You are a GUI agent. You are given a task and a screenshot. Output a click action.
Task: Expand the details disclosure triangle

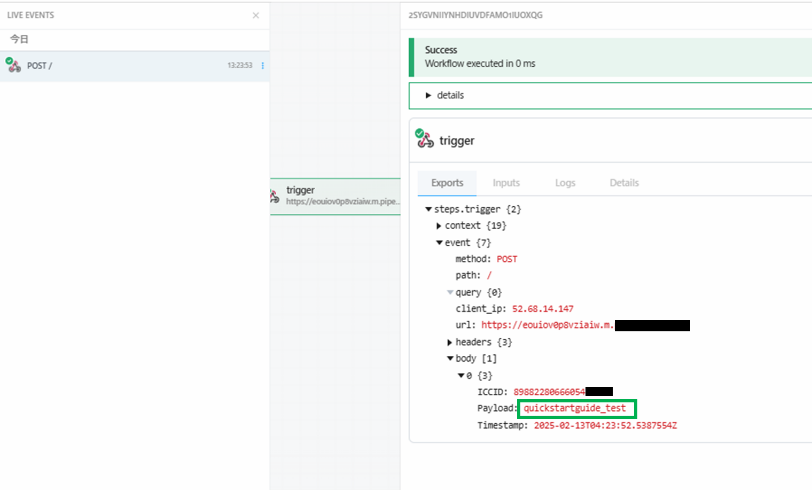pos(429,96)
